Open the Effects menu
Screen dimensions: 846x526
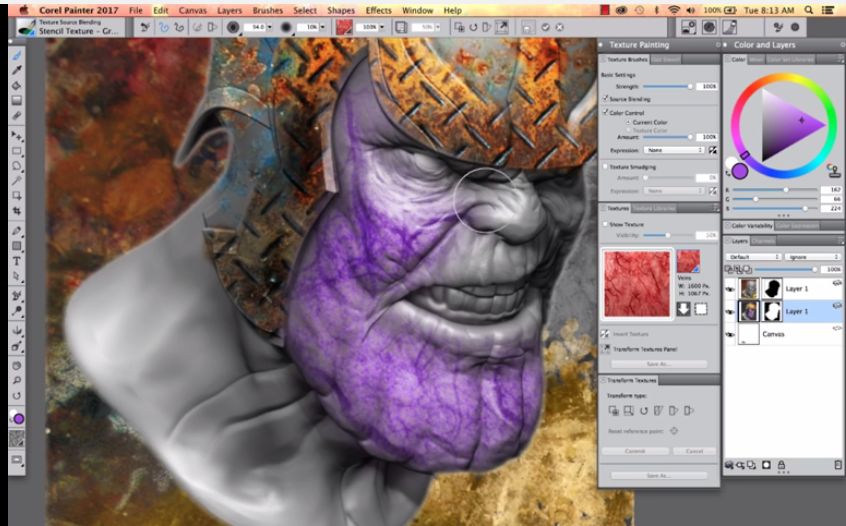pyautogui.click(x=379, y=10)
